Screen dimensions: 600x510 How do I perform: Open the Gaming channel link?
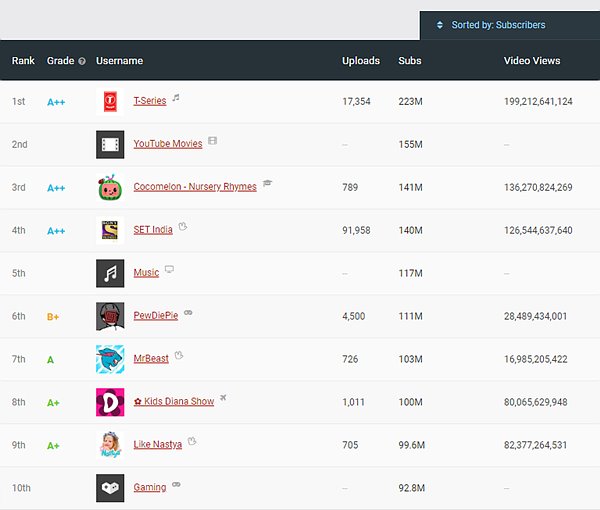[x=150, y=487]
